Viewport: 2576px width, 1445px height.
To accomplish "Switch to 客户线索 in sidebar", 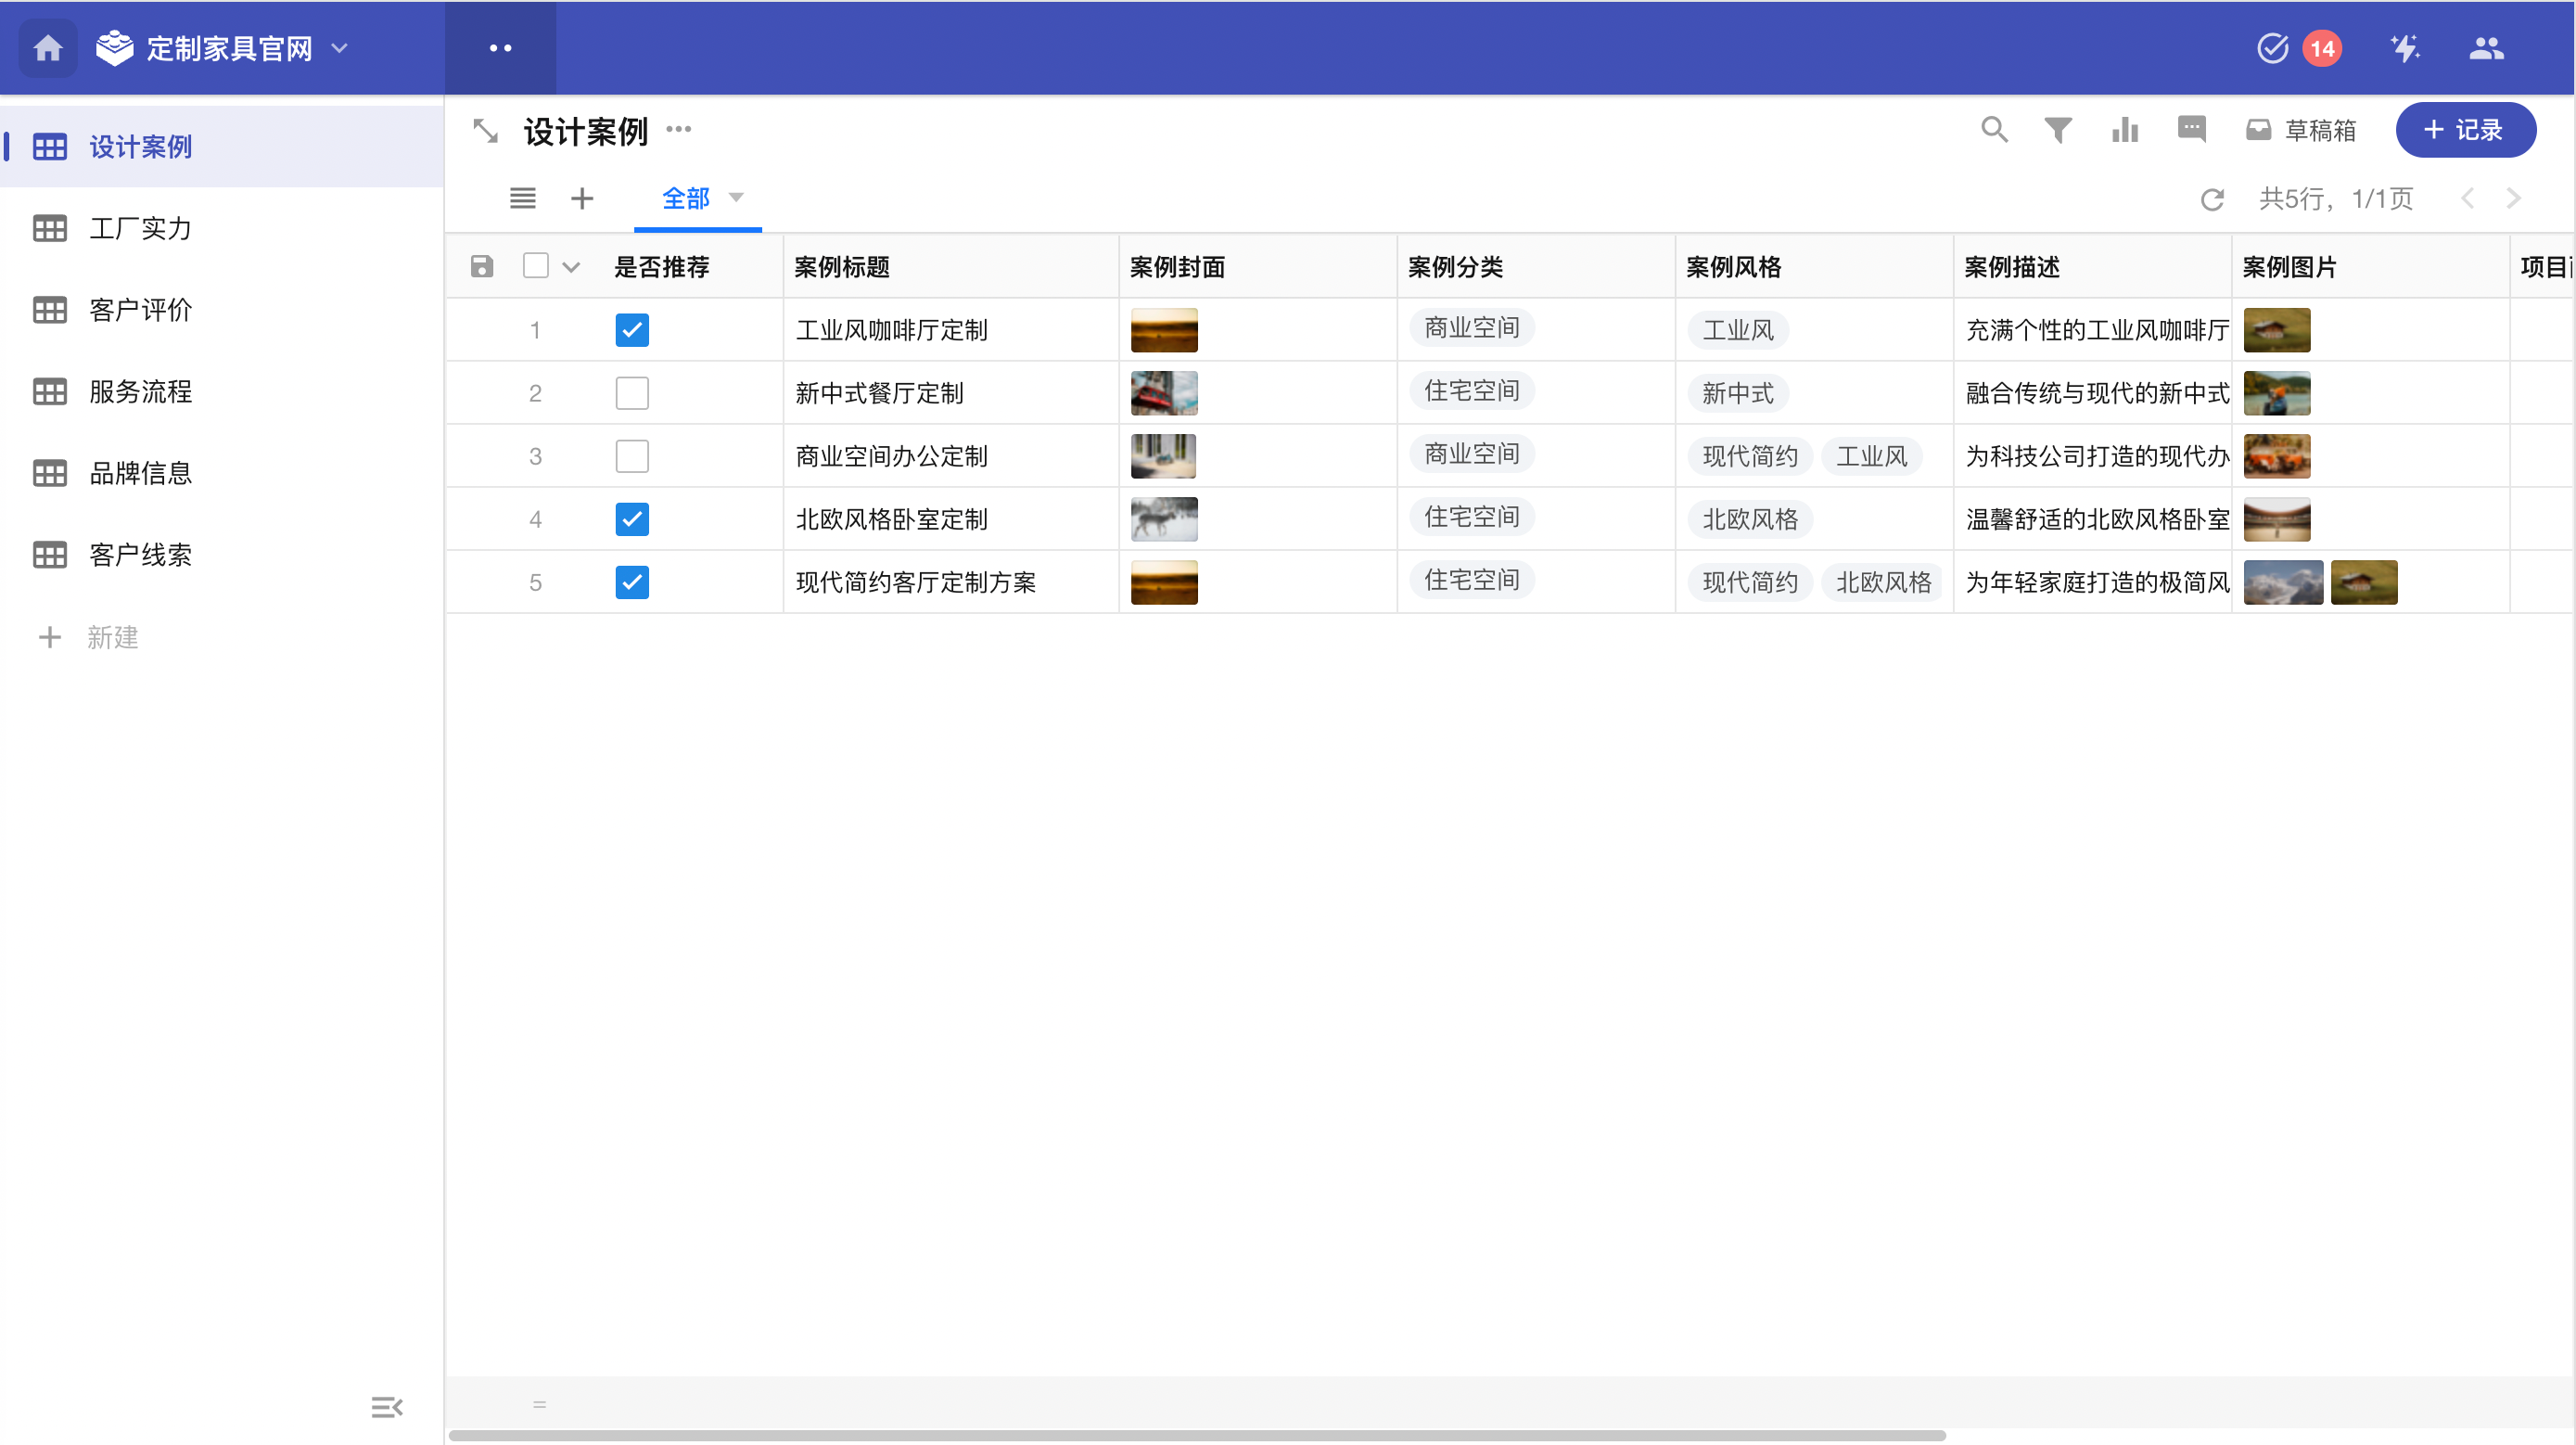I will 140,555.
